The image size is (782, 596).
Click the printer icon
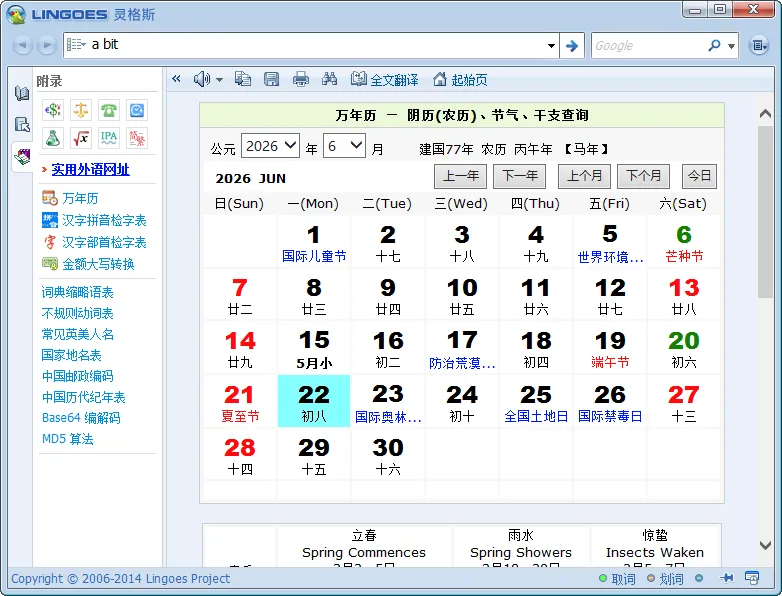300,79
